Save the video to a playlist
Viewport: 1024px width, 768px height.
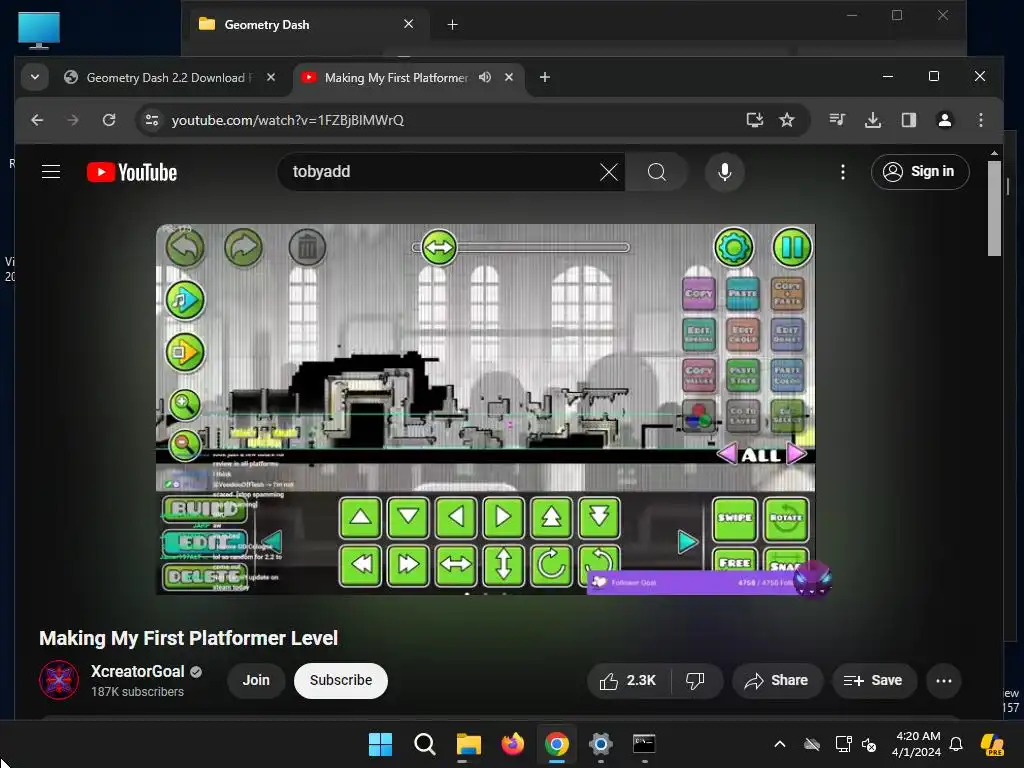[873, 681]
